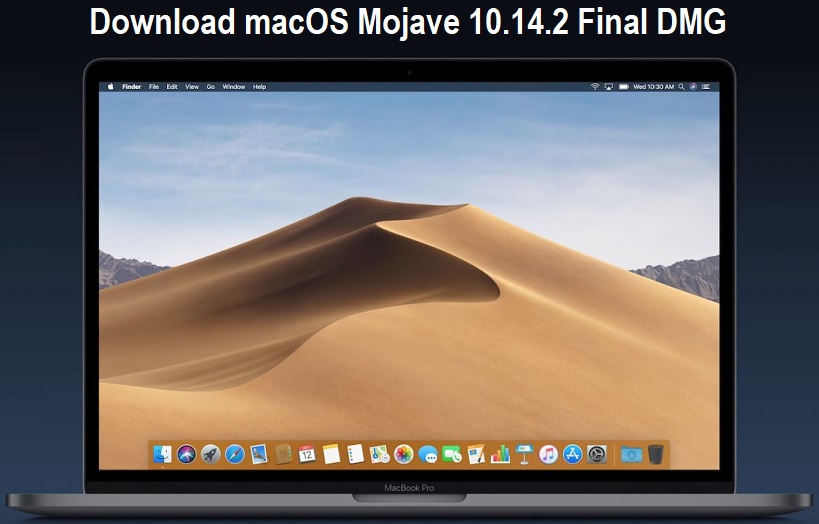Open the Finder menu

tap(132, 87)
